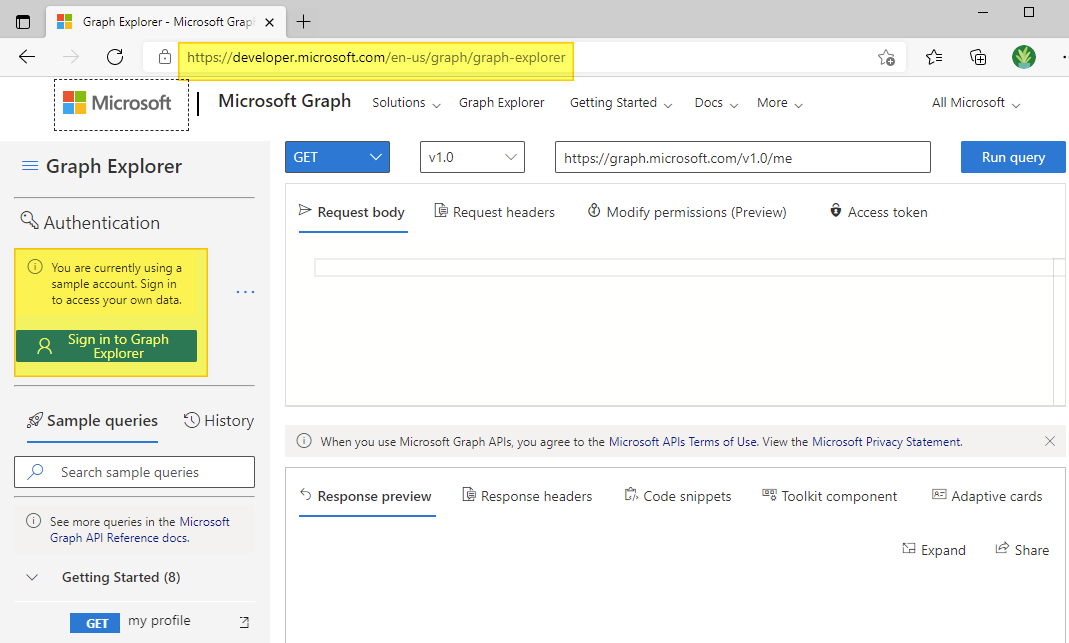
Task: Open the Code snippets tab
Action: (x=677, y=496)
